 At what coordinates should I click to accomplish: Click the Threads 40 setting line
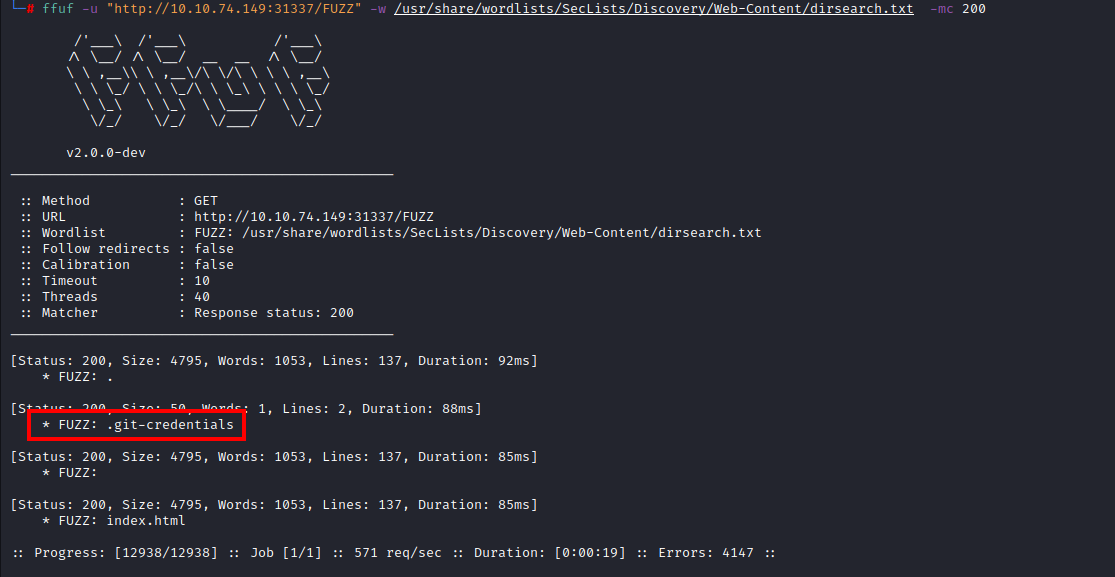[x=114, y=297]
